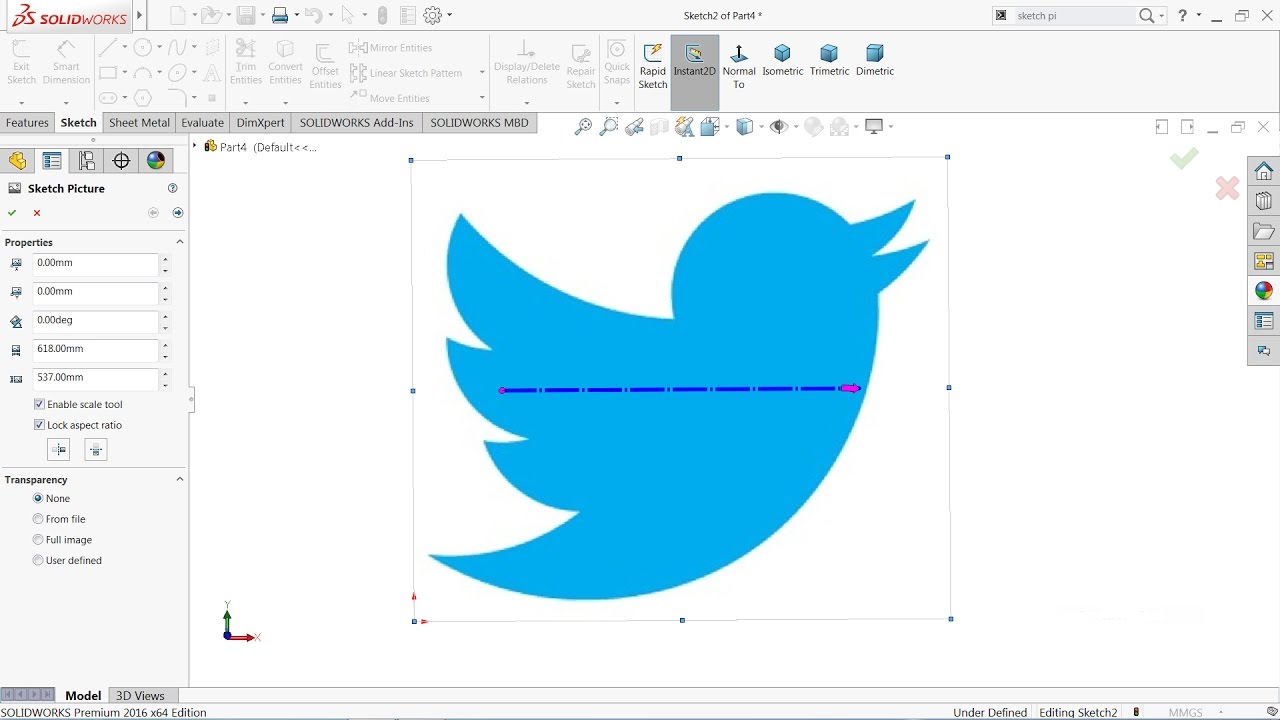
Task: Cancel sketch with red corner X
Action: 1227,188
